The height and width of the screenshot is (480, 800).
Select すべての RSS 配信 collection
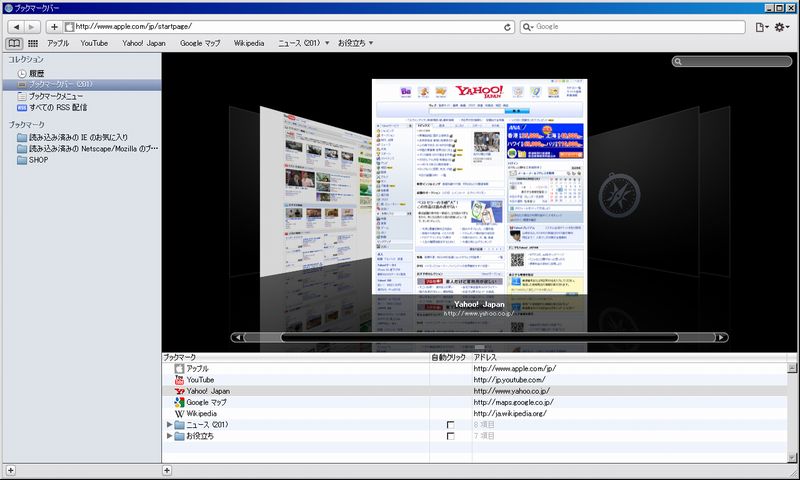(x=58, y=108)
